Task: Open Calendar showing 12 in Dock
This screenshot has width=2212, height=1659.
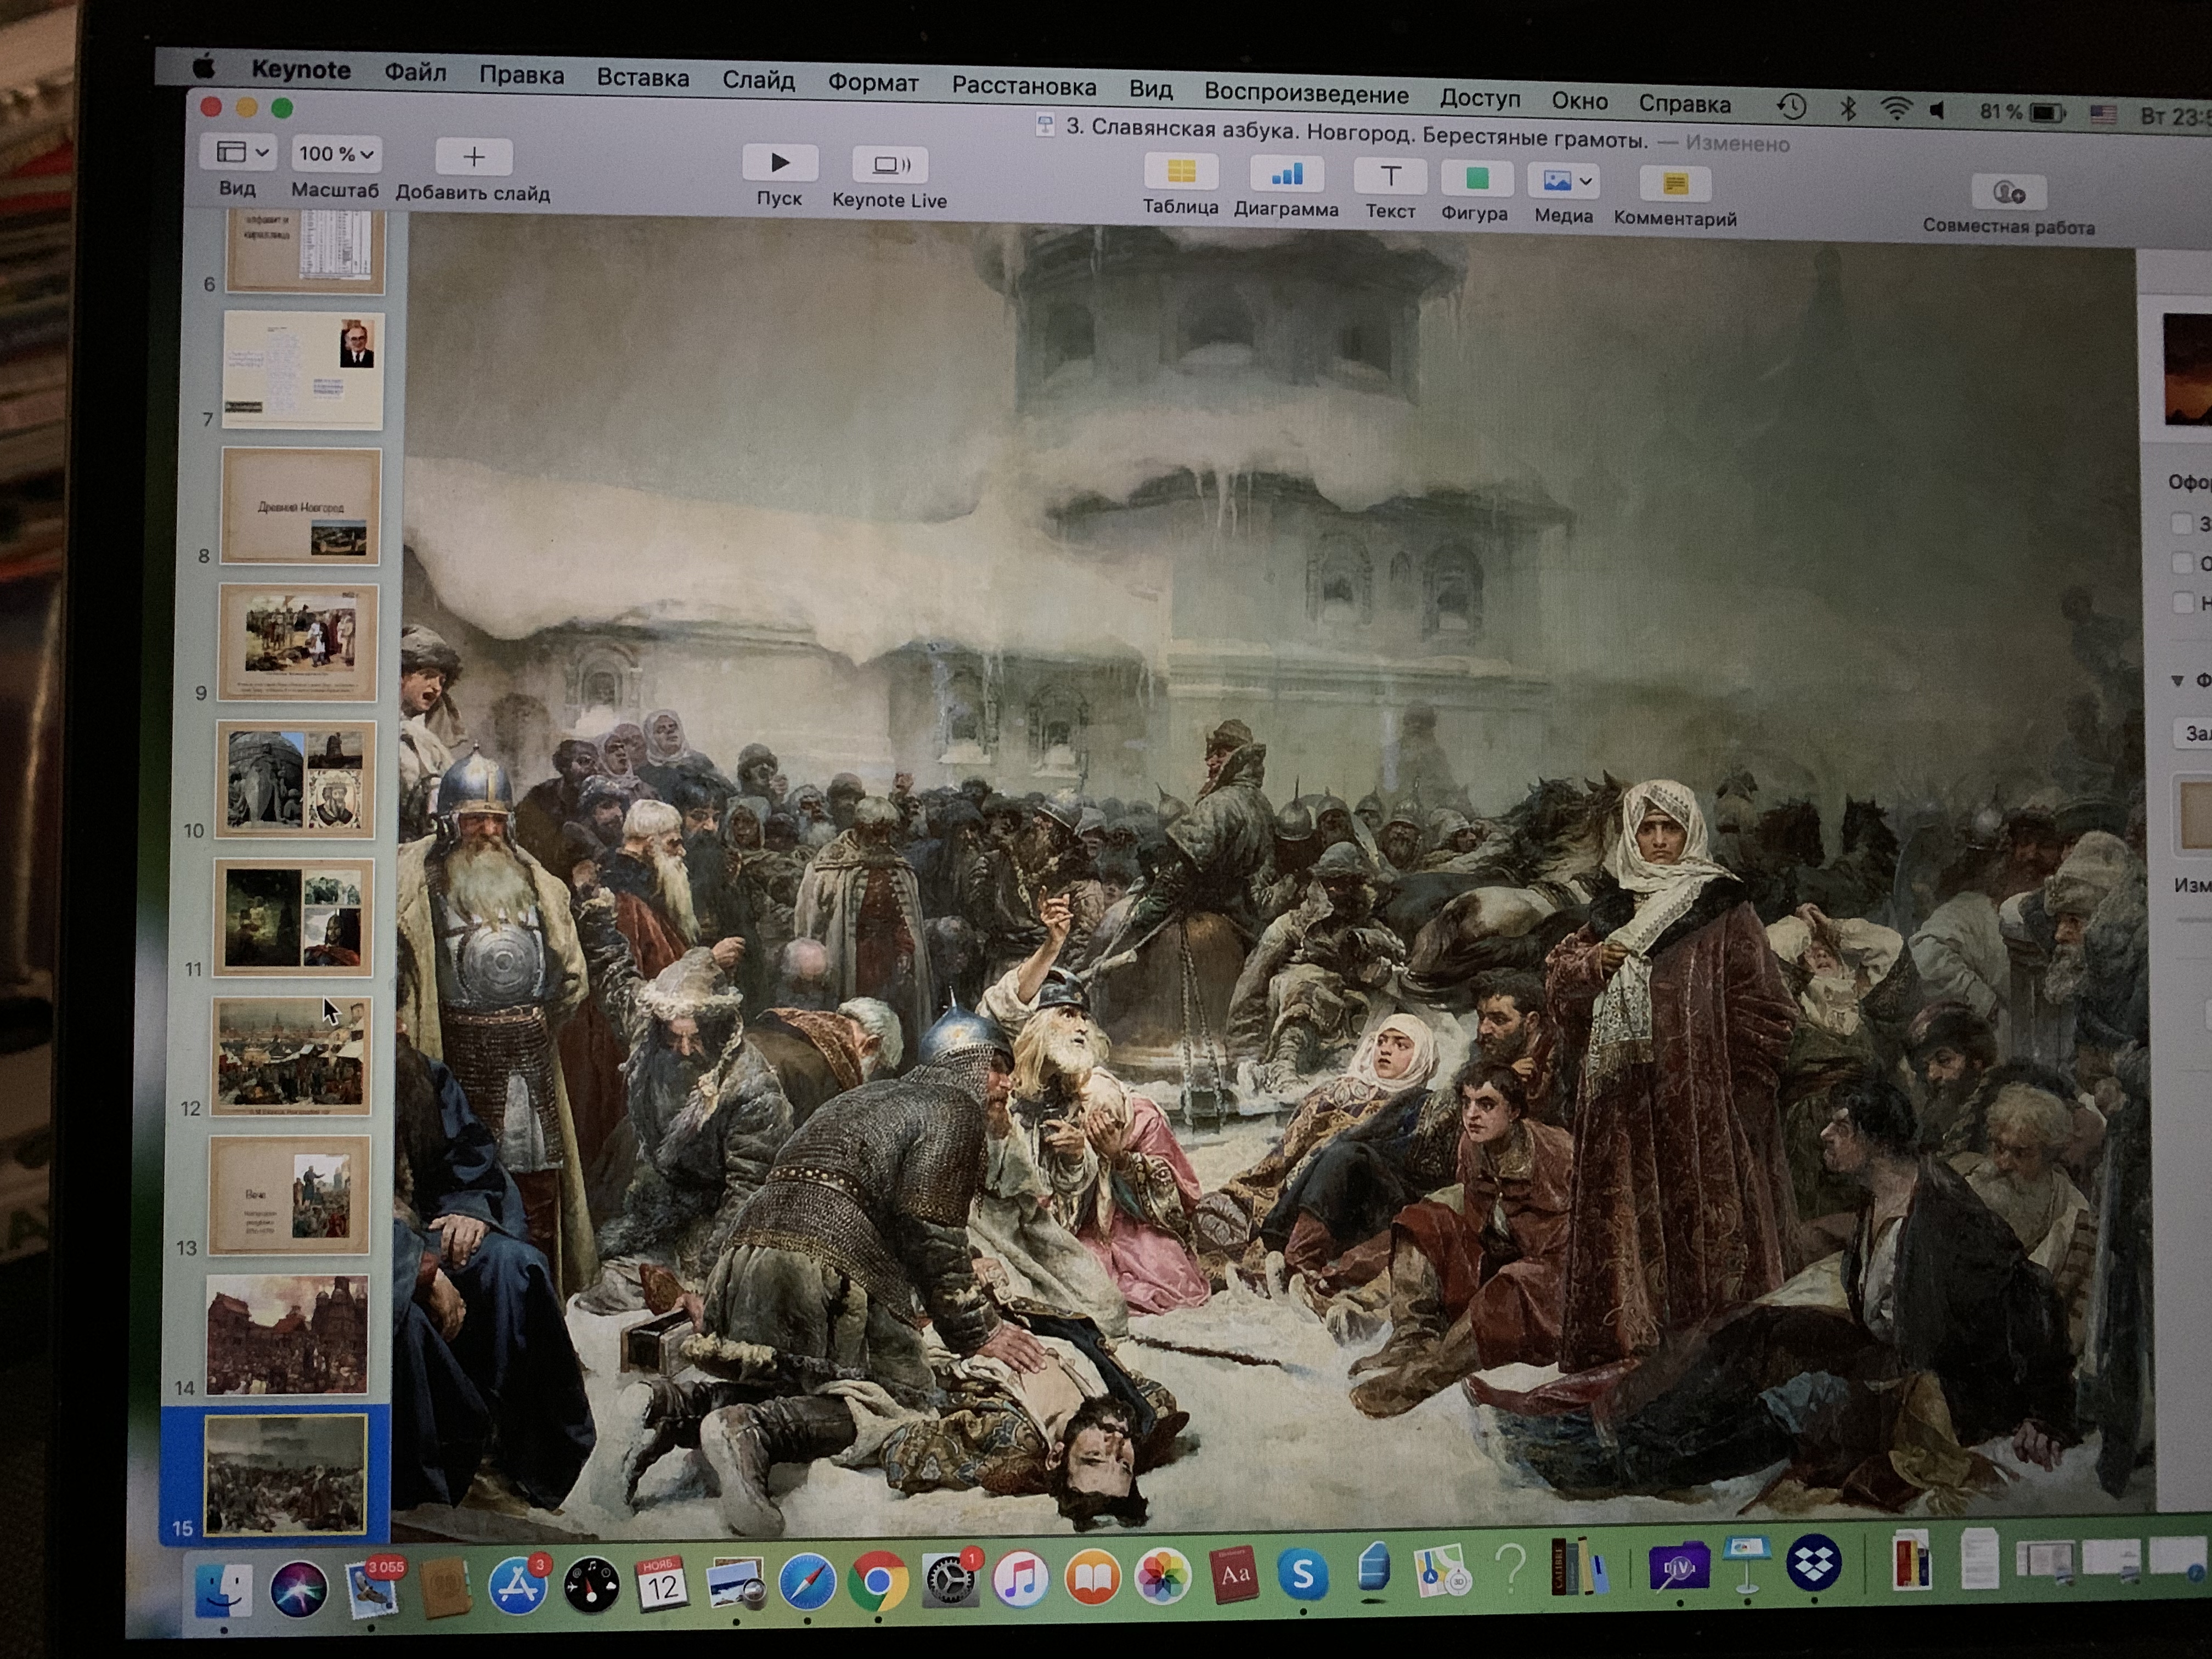Action: click(662, 1584)
